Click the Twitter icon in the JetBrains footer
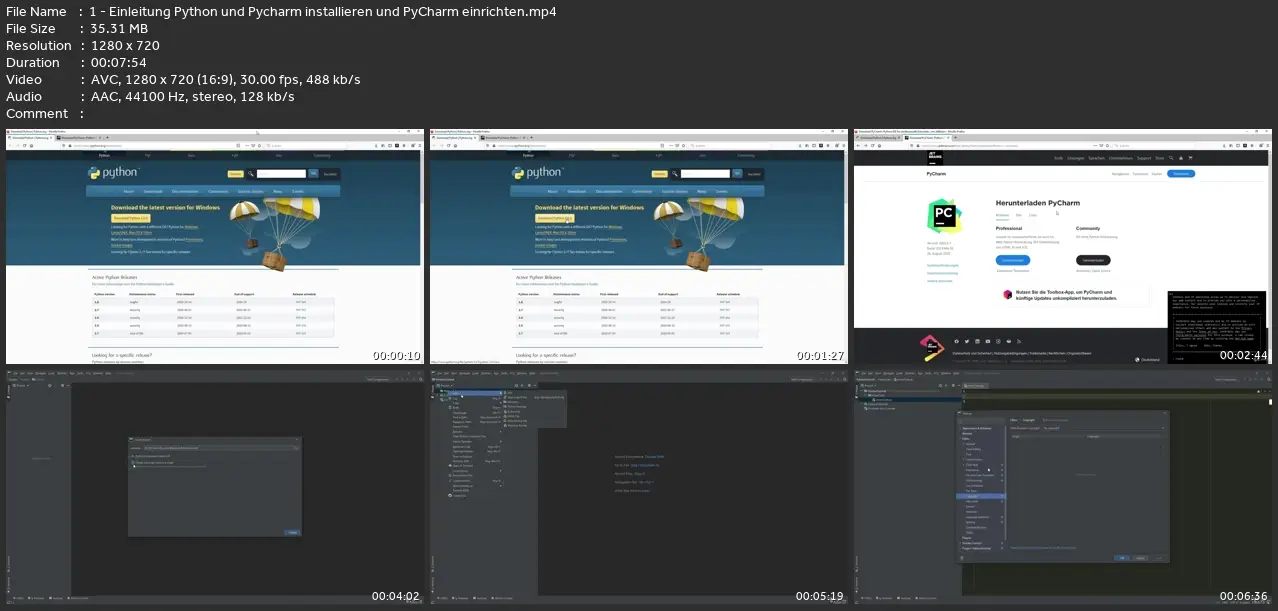 (x=966, y=341)
